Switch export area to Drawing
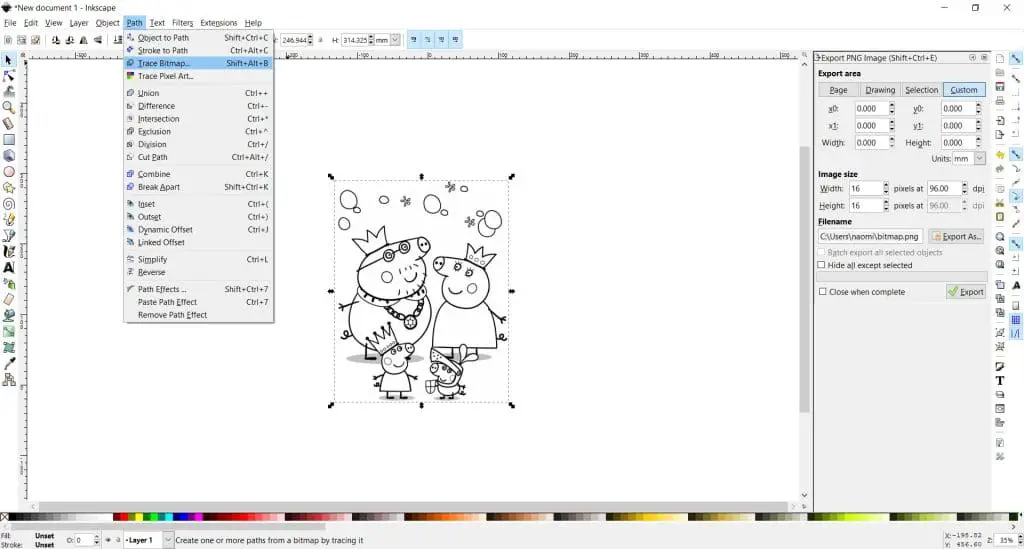This screenshot has width=1024, height=549. tap(880, 90)
